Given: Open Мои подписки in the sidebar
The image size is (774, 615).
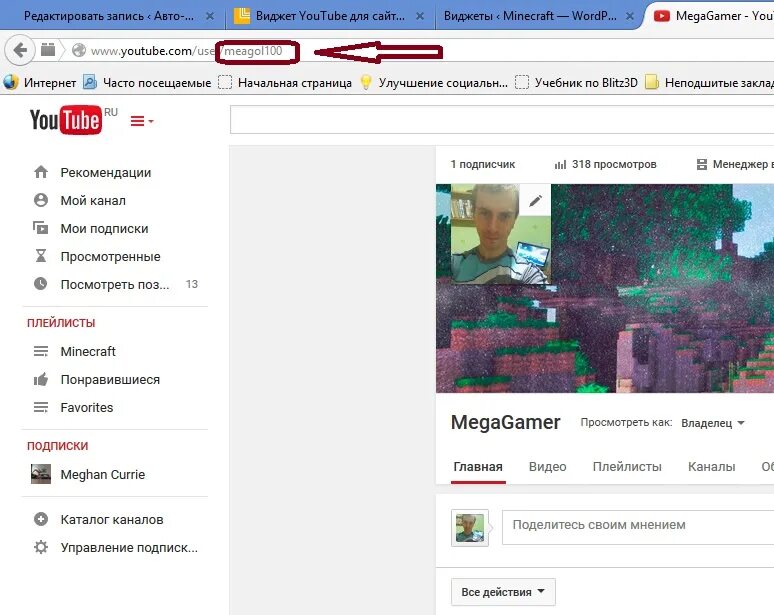Looking at the screenshot, I should point(104,229).
